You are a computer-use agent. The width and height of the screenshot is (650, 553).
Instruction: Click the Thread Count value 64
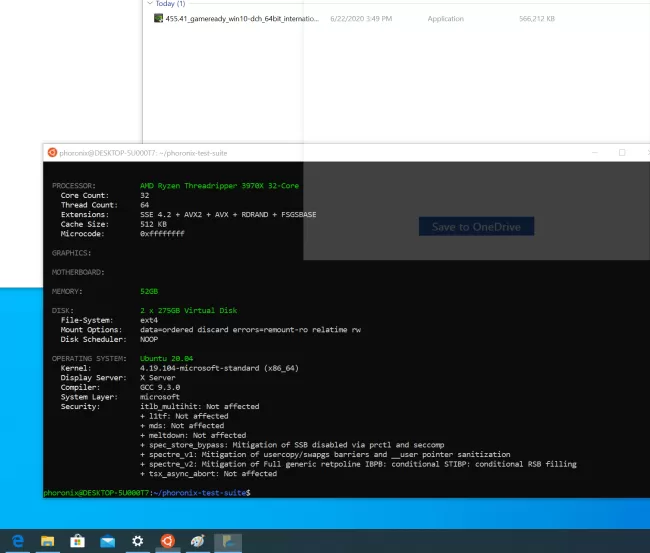[x=144, y=205]
